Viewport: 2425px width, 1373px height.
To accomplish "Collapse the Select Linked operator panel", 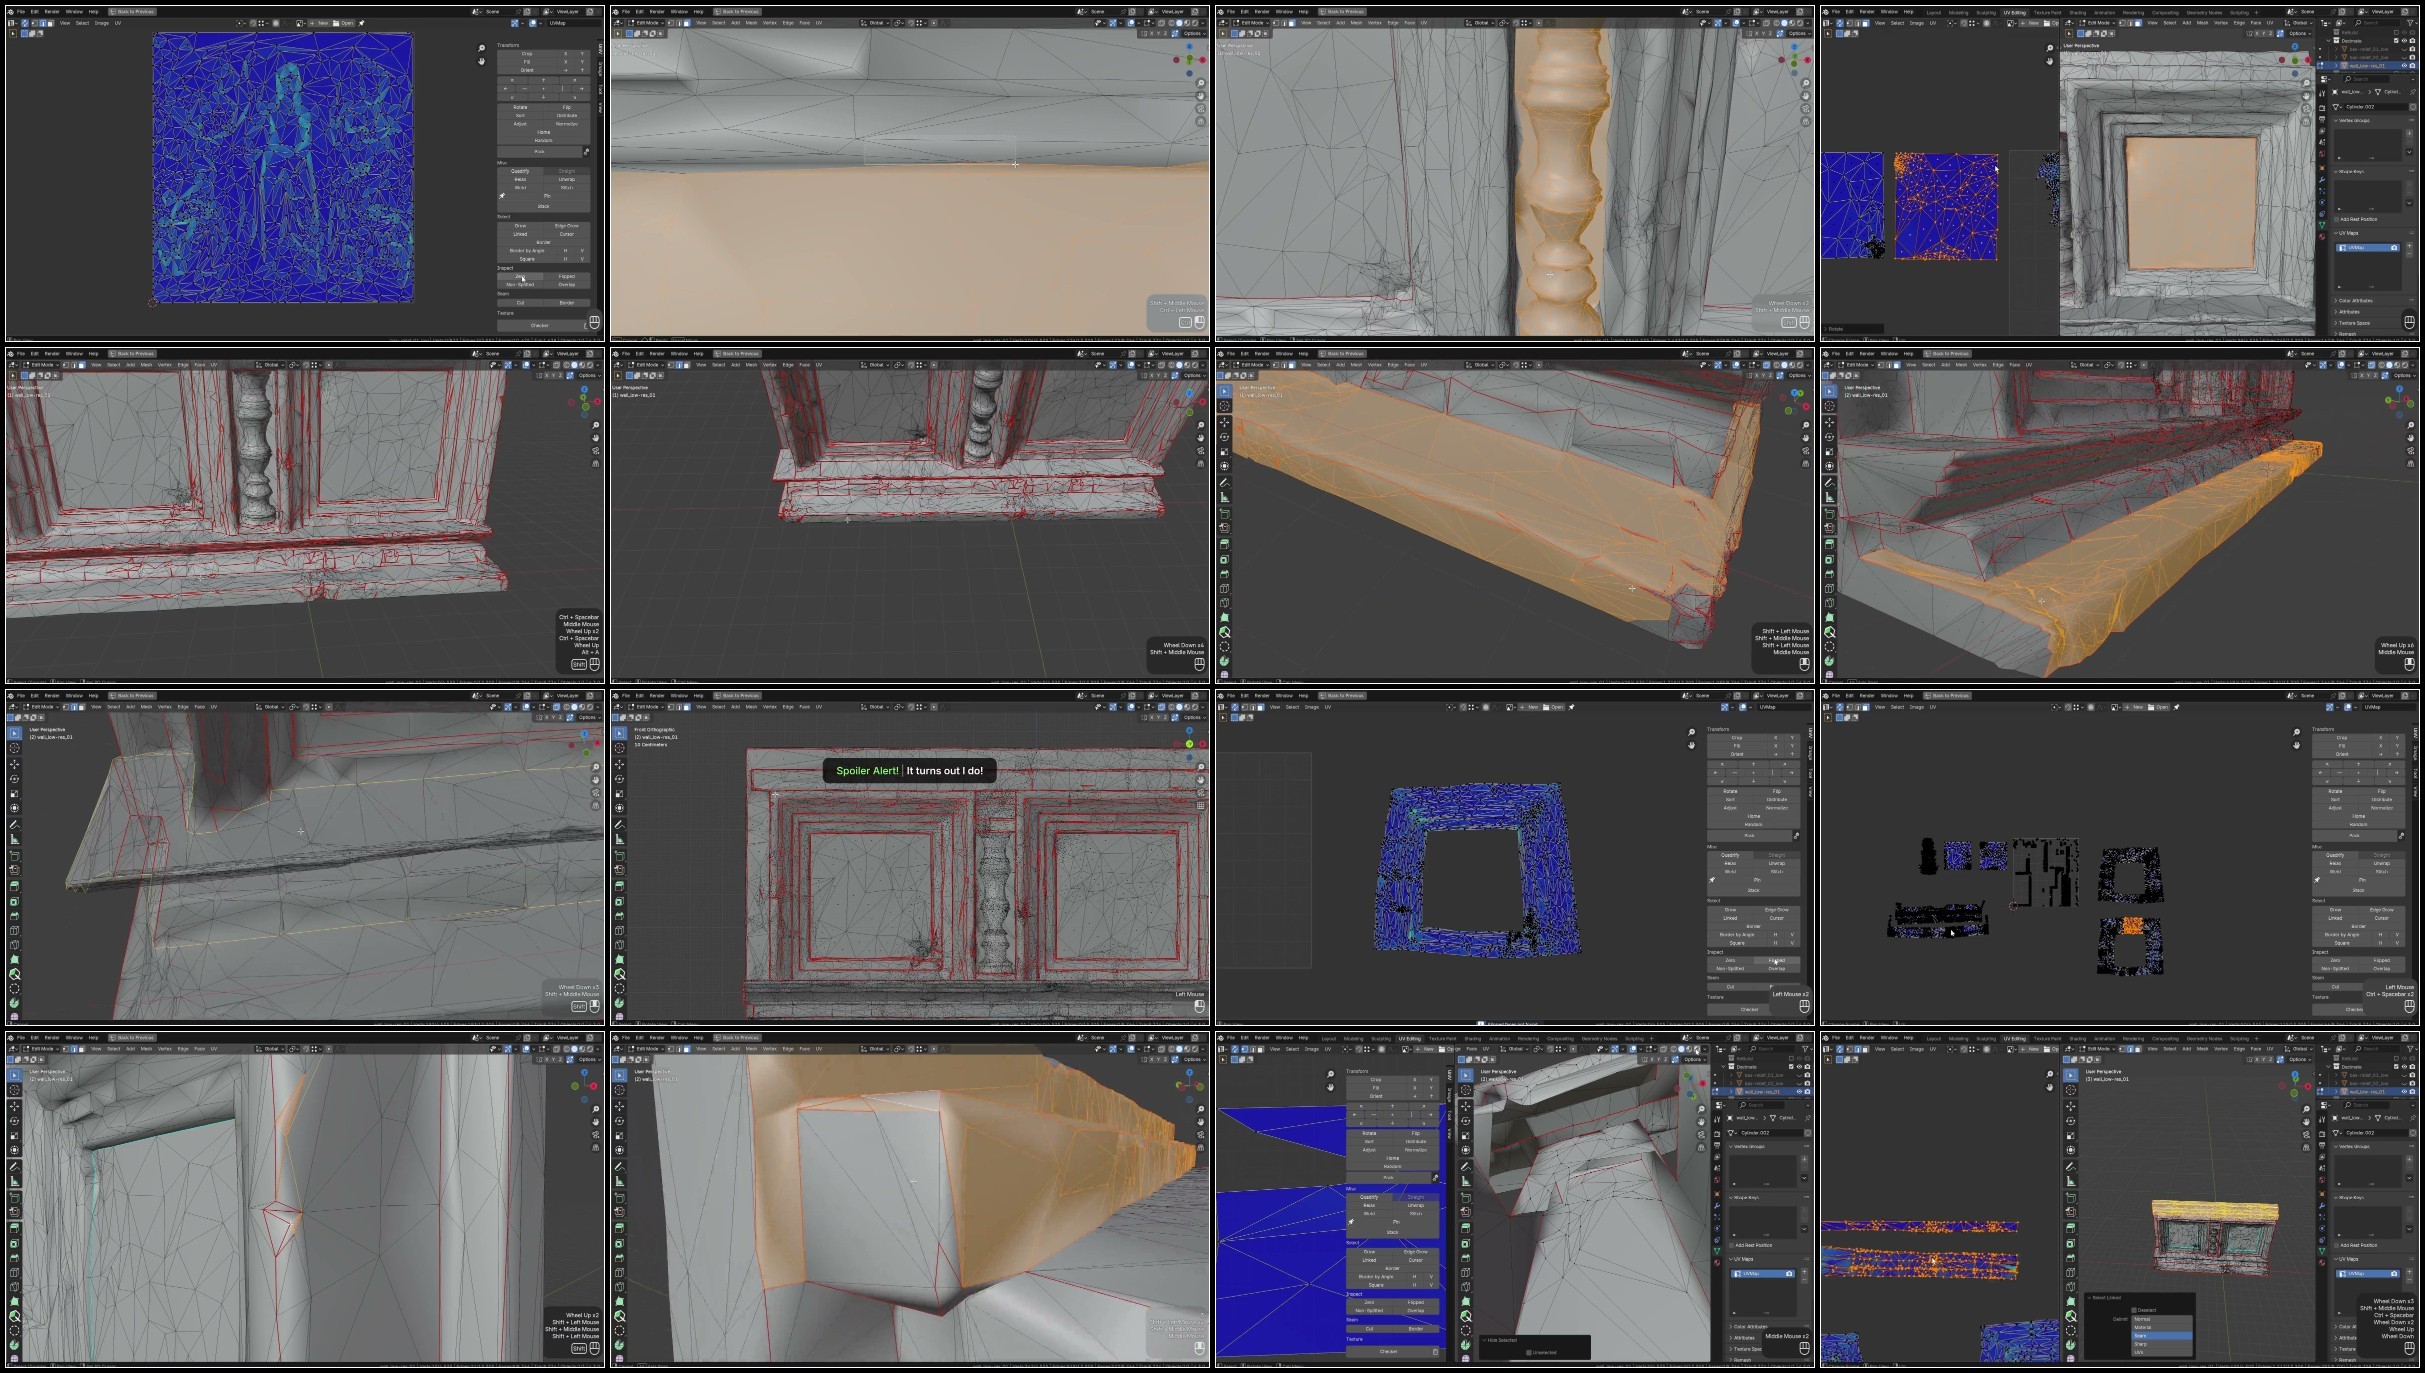I will click(2090, 1297).
